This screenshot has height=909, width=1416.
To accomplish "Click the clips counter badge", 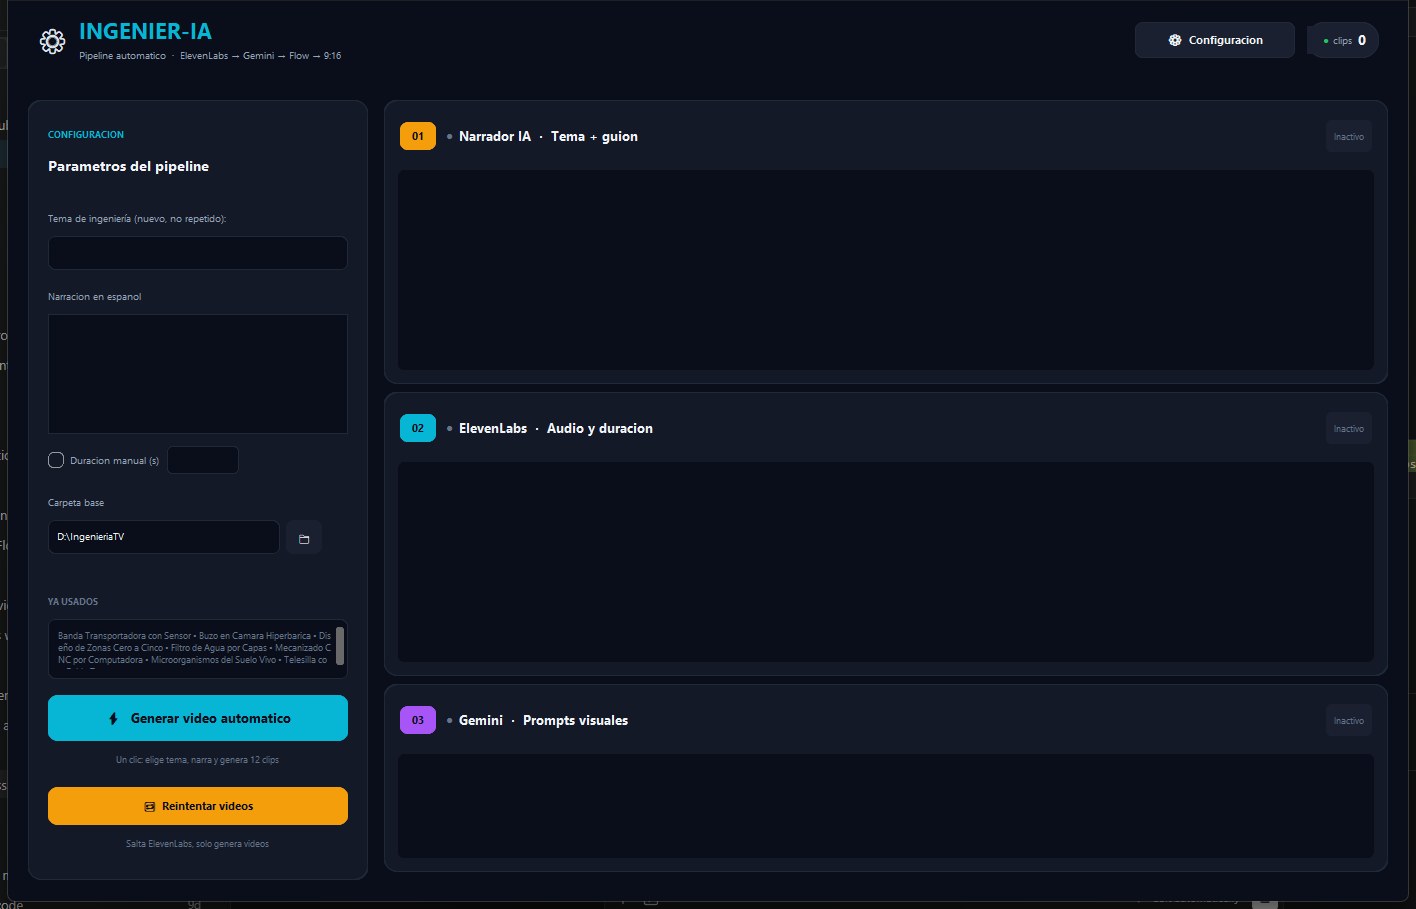I will [x=1343, y=40].
